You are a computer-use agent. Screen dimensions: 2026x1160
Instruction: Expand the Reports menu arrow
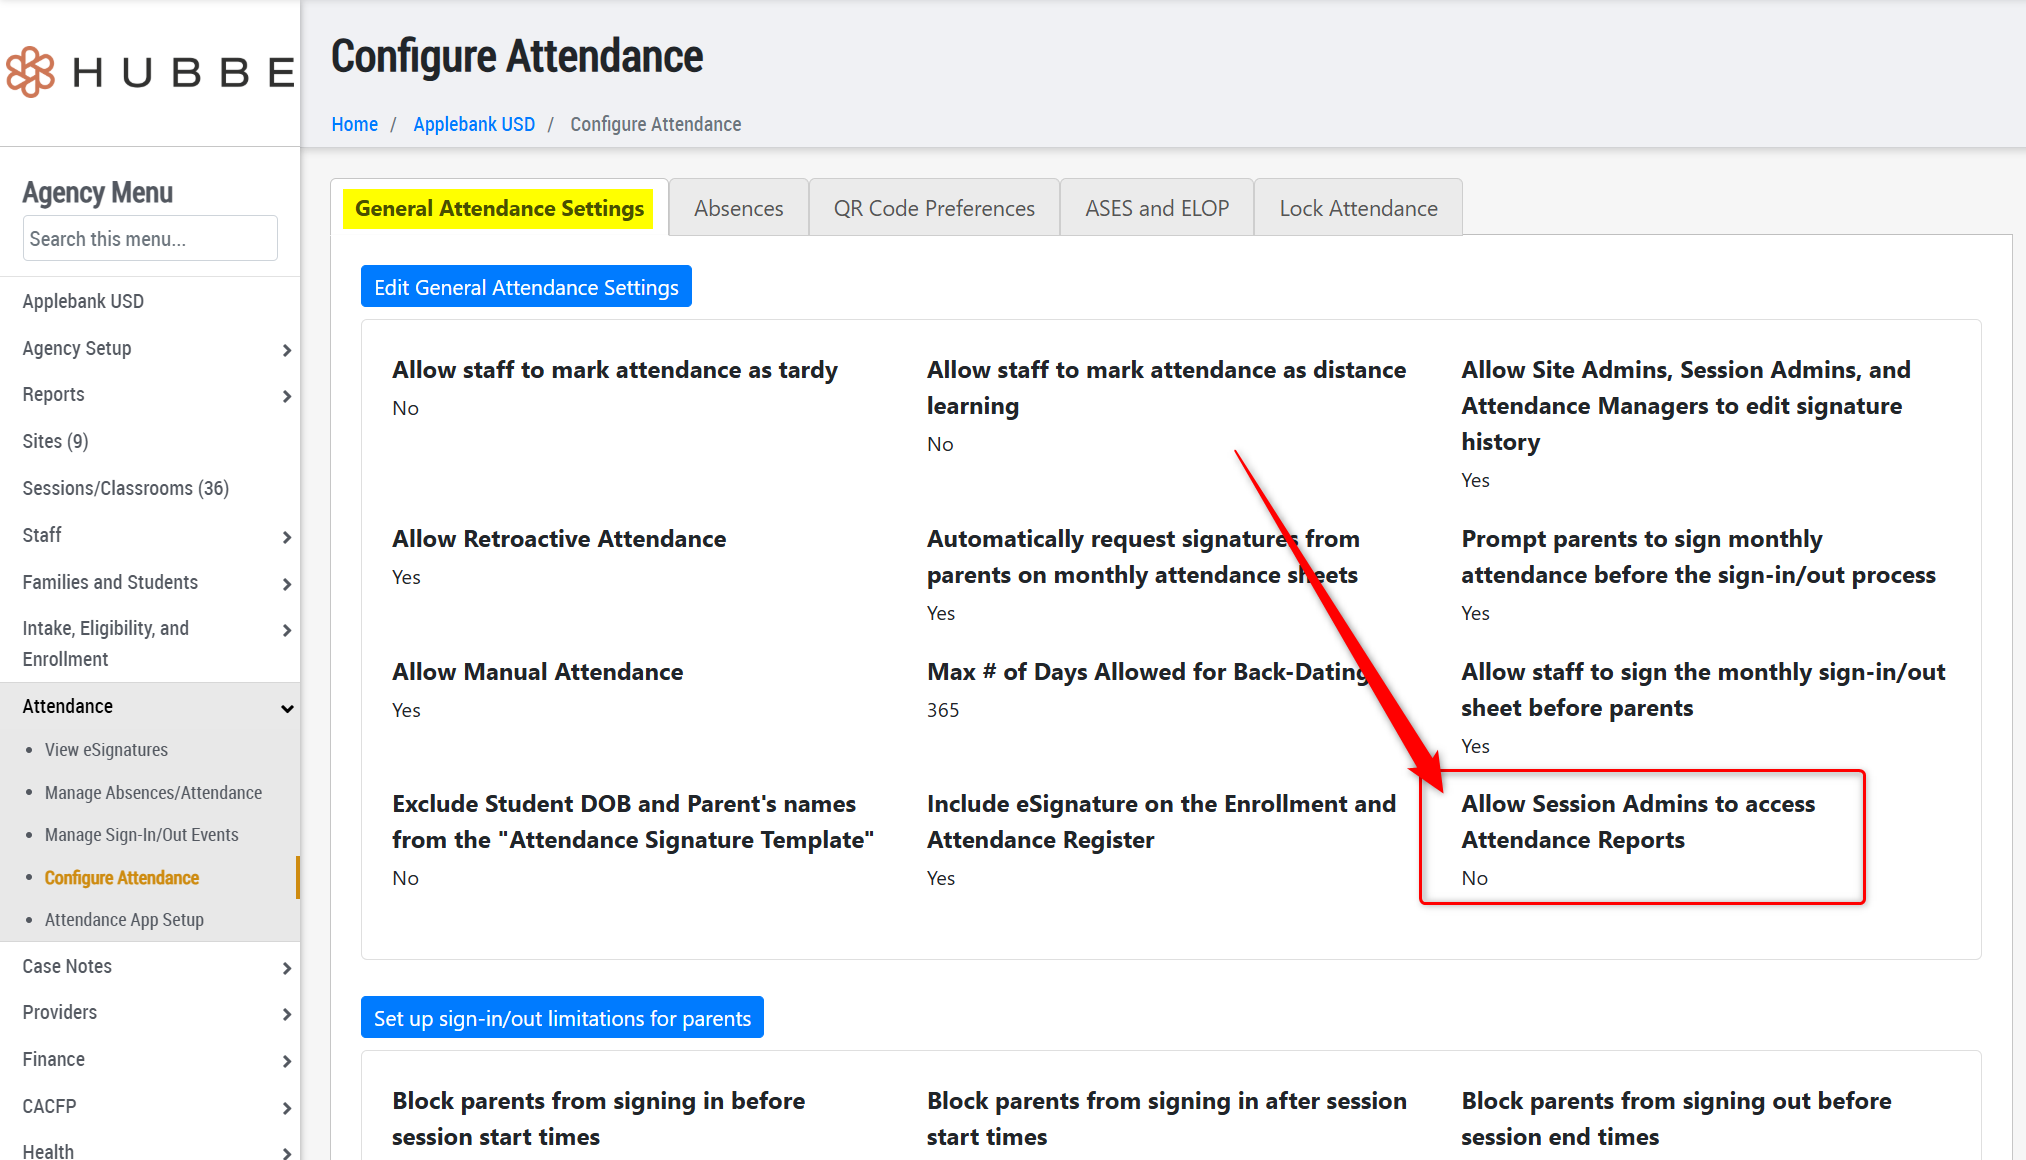286,396
